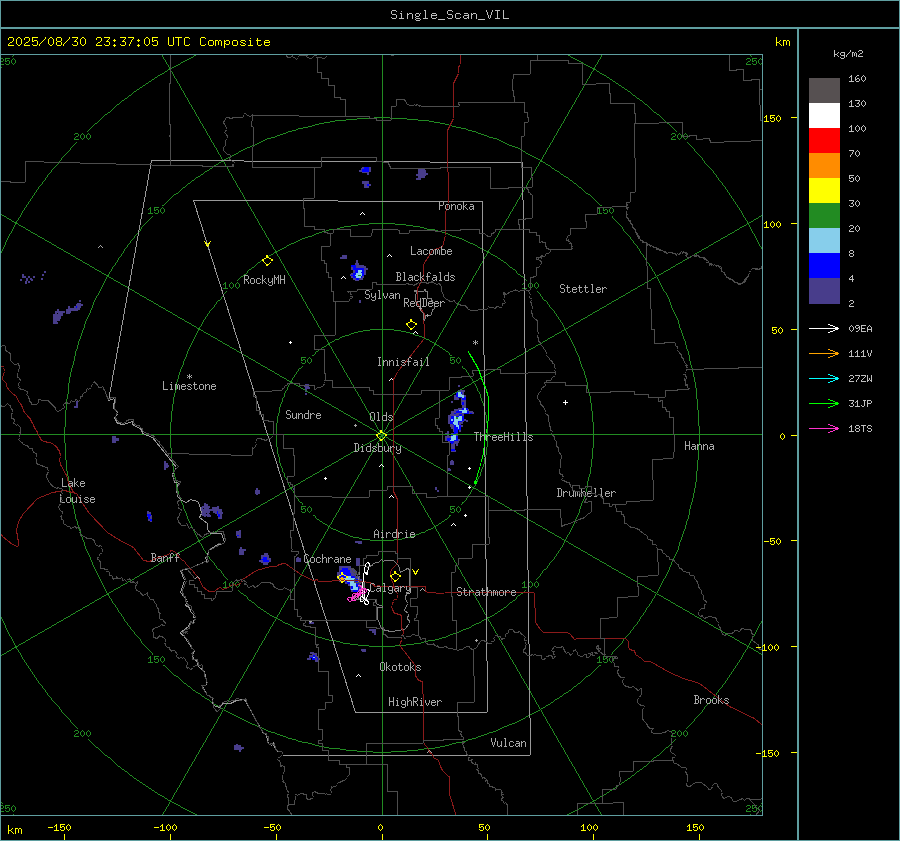
Task: Click the 09EA legend label
Action: (x=860, y=329)
